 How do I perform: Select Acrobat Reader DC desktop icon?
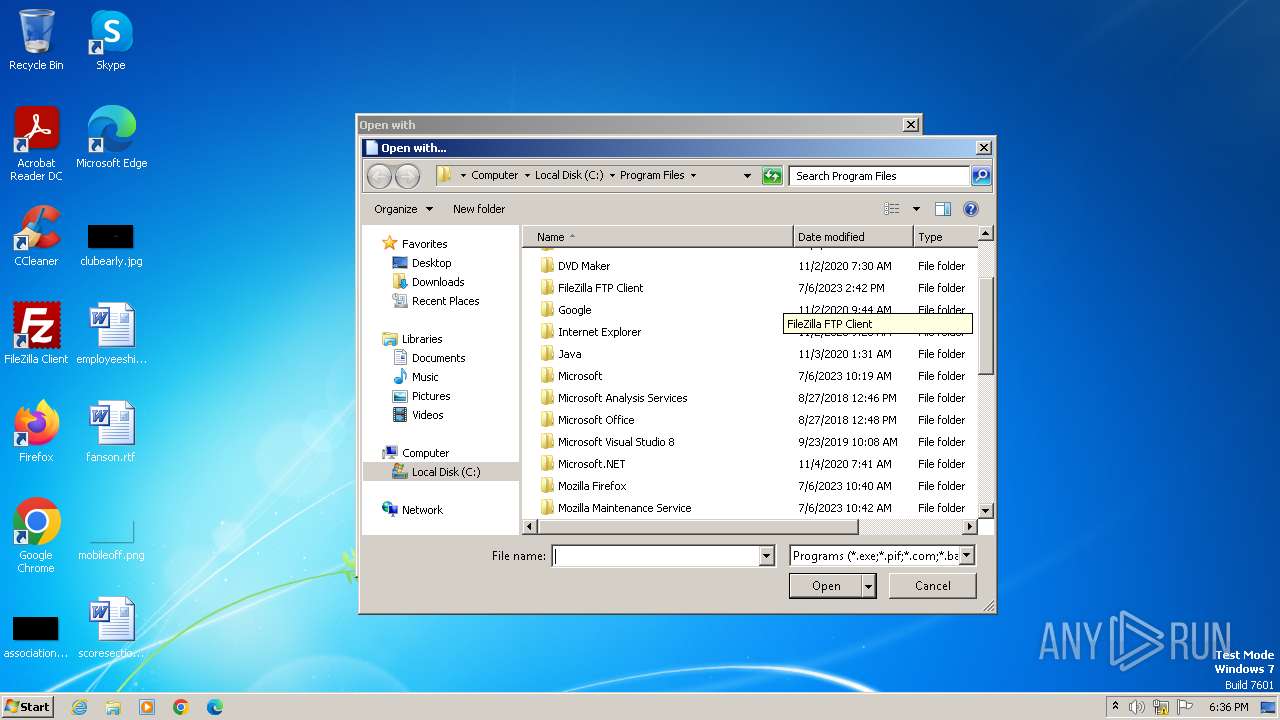pyautogui.click(x=36, y=144)
